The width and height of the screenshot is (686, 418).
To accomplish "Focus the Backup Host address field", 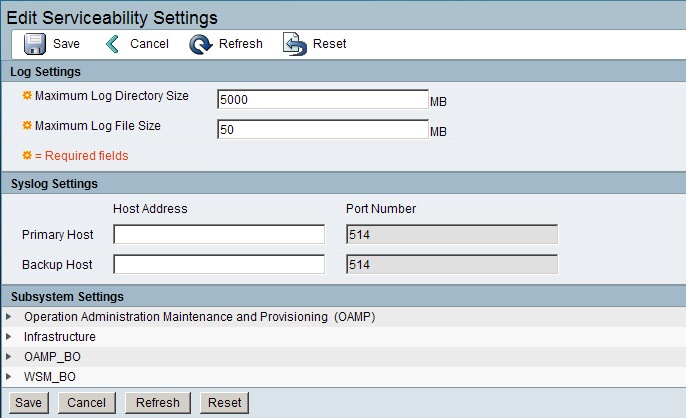I will click(x=219, y=265).
